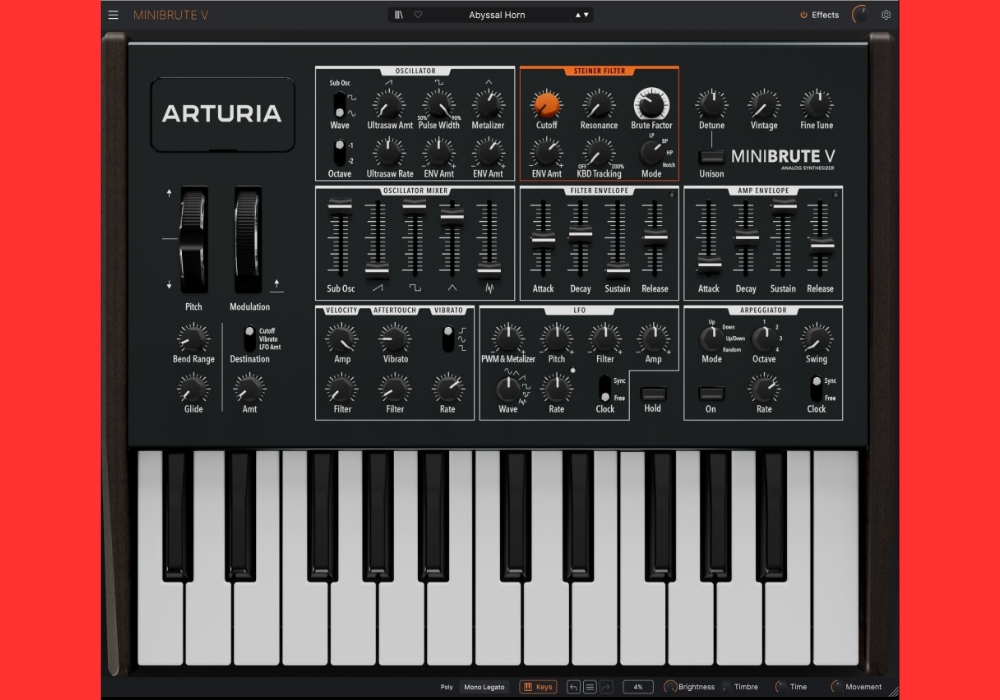Viewport: 1000px width, 700px height.
Task: Click the Timbre macro knob
Action: 726,687
